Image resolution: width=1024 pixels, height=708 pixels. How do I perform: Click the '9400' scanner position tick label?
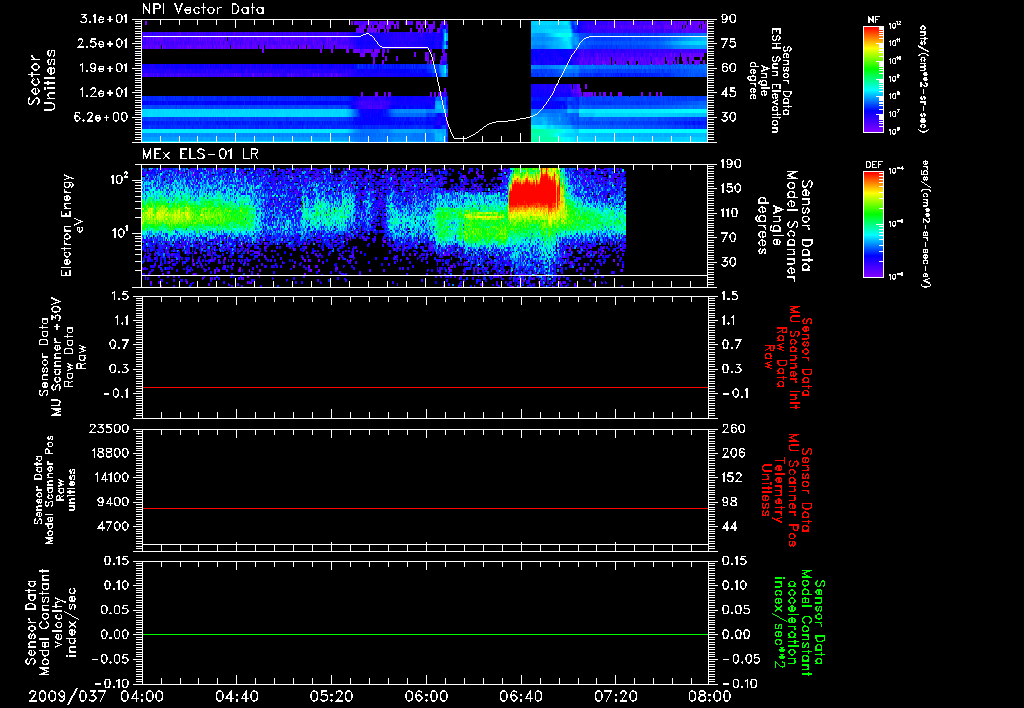coord(112,502)
